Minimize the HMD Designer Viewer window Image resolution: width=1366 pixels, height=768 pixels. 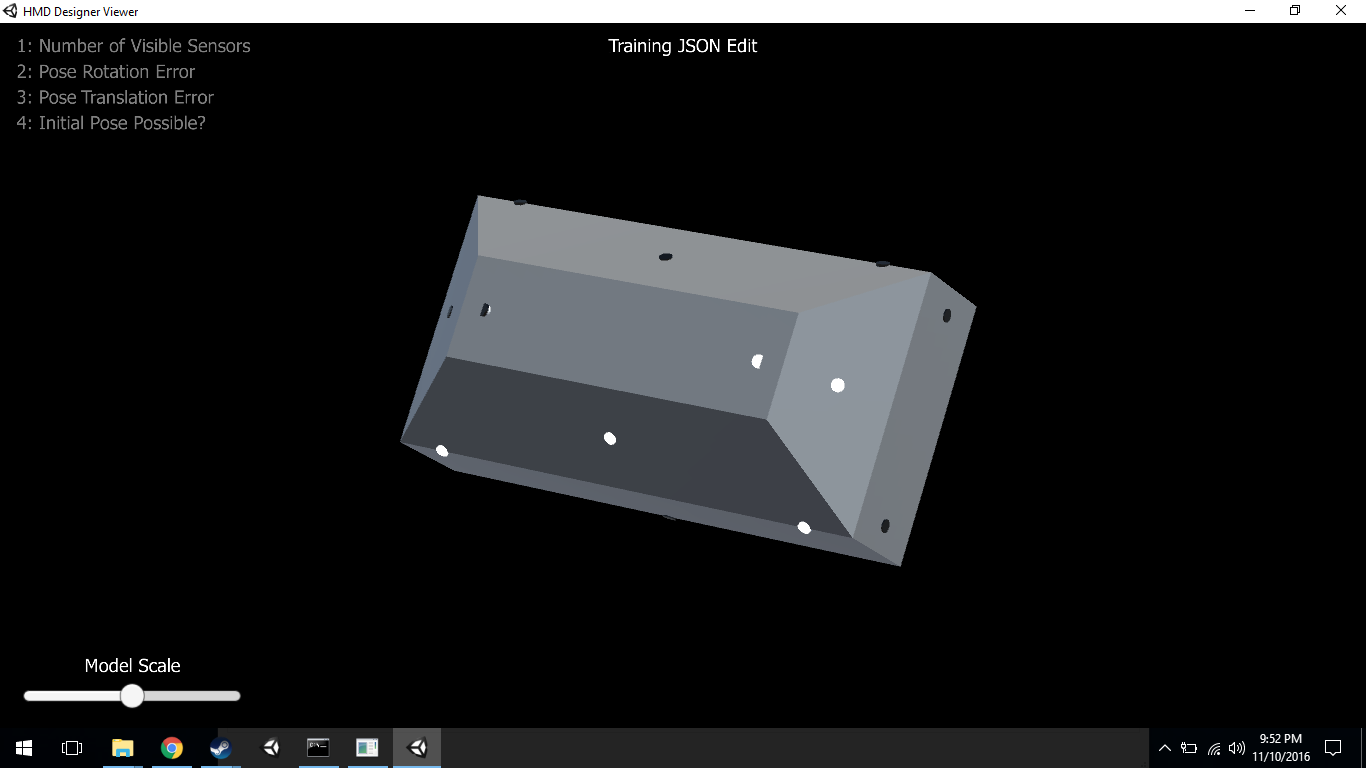tap(1250, 11)
